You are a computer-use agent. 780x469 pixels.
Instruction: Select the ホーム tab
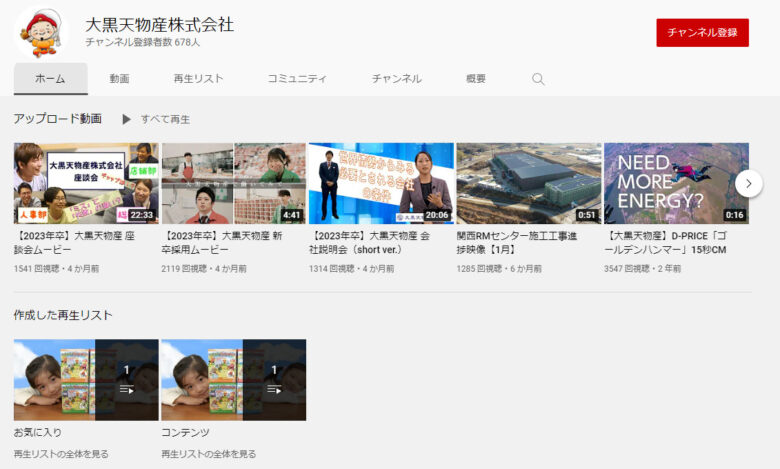tap(50, 79)
